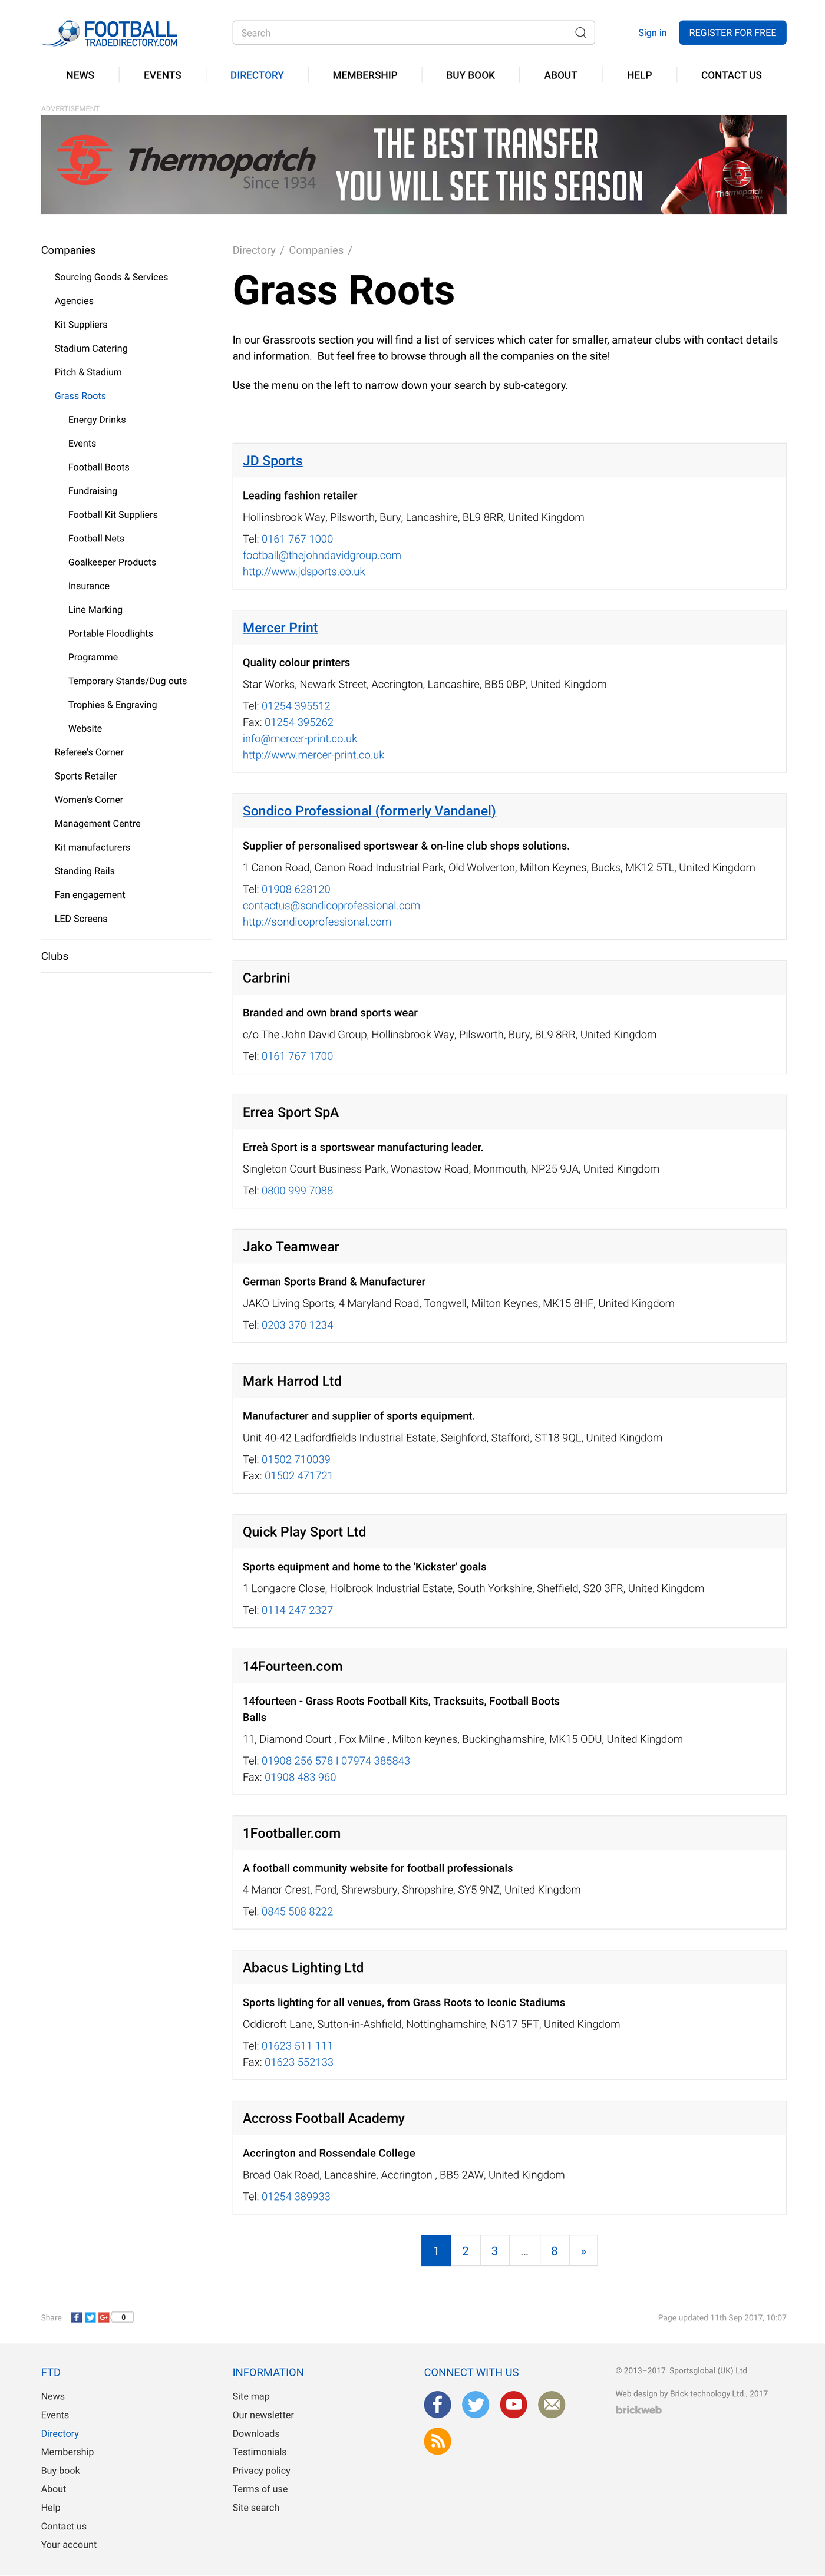Open the RSS feed icon
Screen dimensions: 825x2576
[437, 2441]
